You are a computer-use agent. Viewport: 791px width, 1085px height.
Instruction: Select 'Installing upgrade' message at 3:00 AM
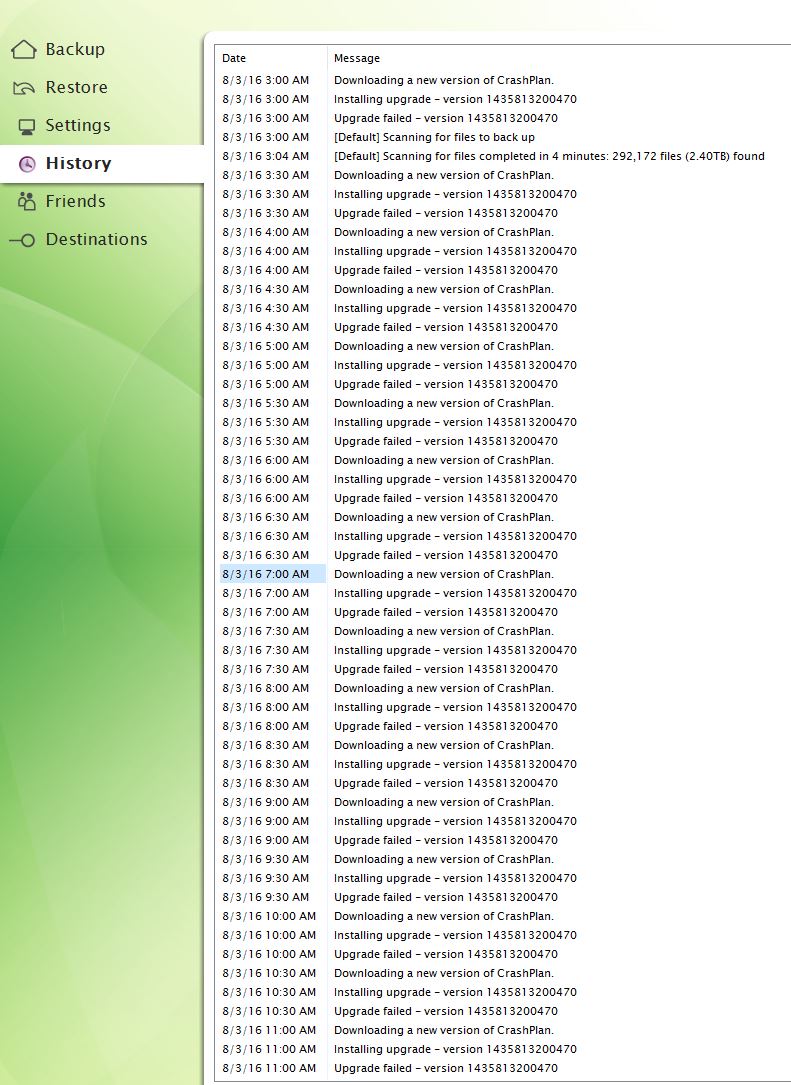coord(455,99)
